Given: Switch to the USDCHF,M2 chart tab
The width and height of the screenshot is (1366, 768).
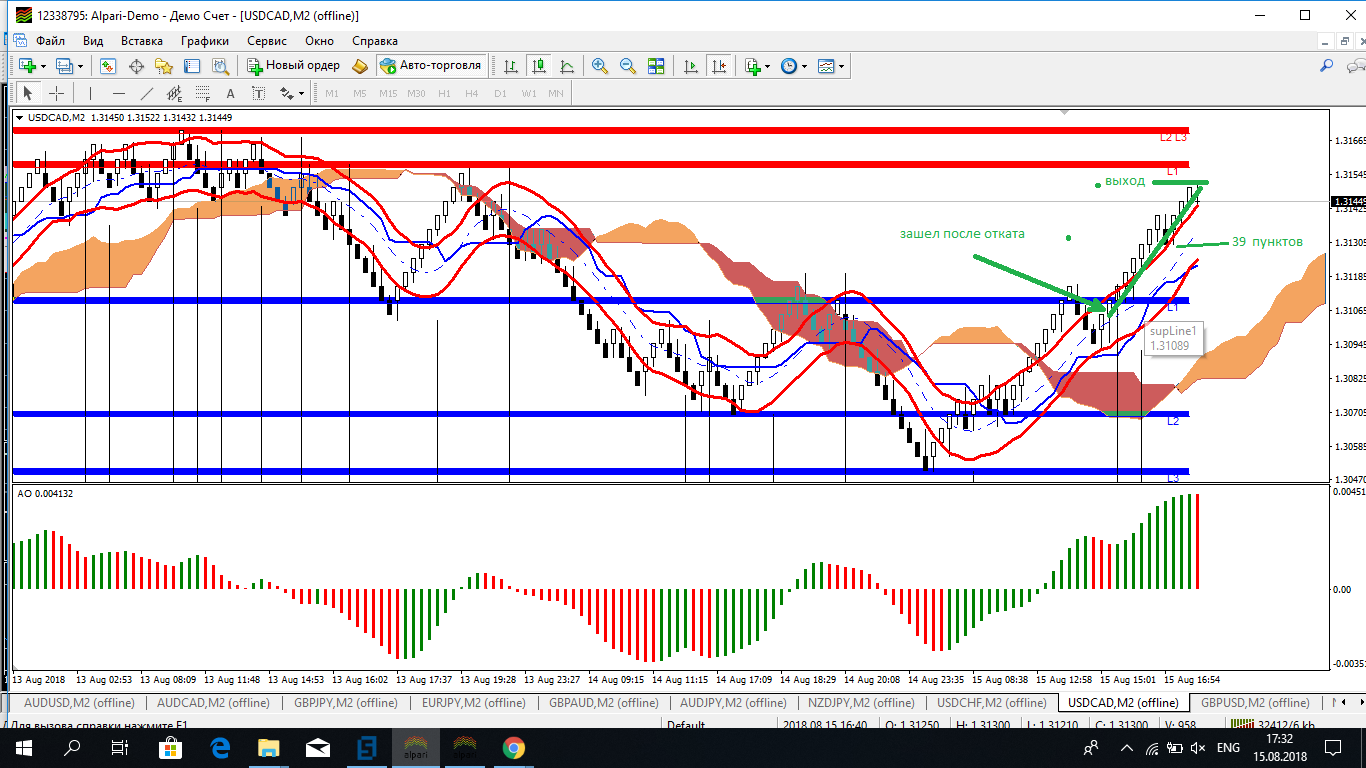Looking at the screenshot, I should click(x=991, y=703).
